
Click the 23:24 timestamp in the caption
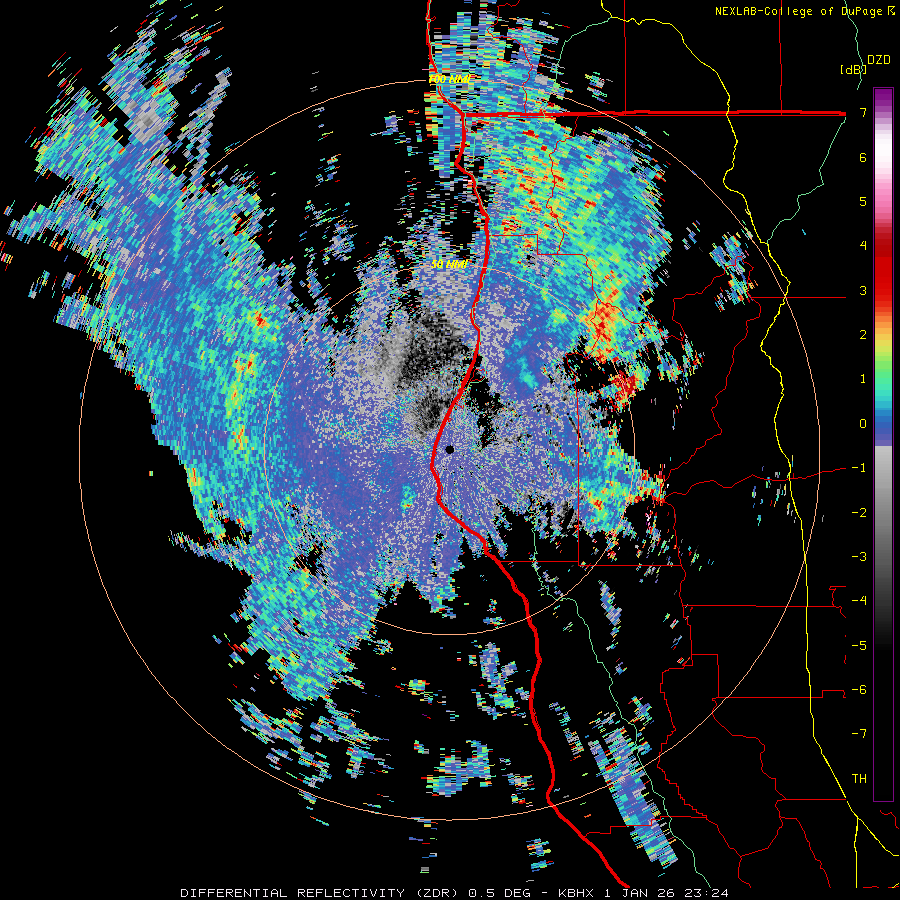(x=708, y=893)
